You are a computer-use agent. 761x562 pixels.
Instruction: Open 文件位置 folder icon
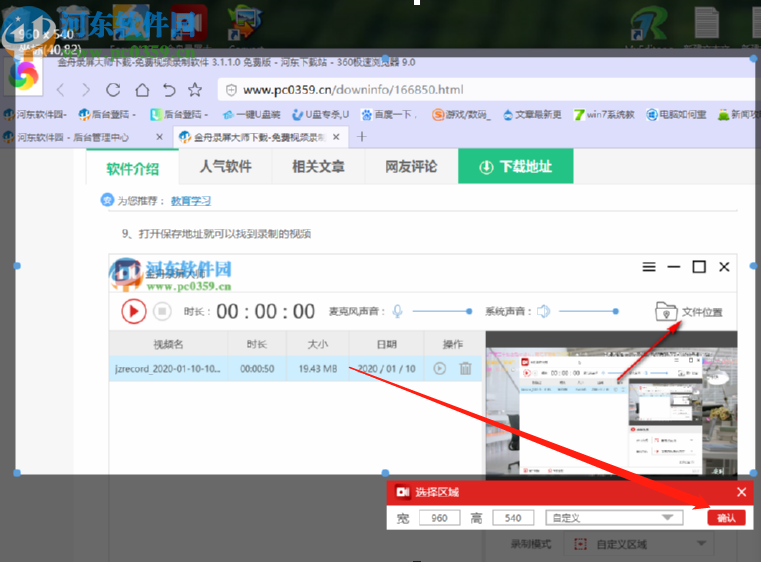tap(666, 311)
